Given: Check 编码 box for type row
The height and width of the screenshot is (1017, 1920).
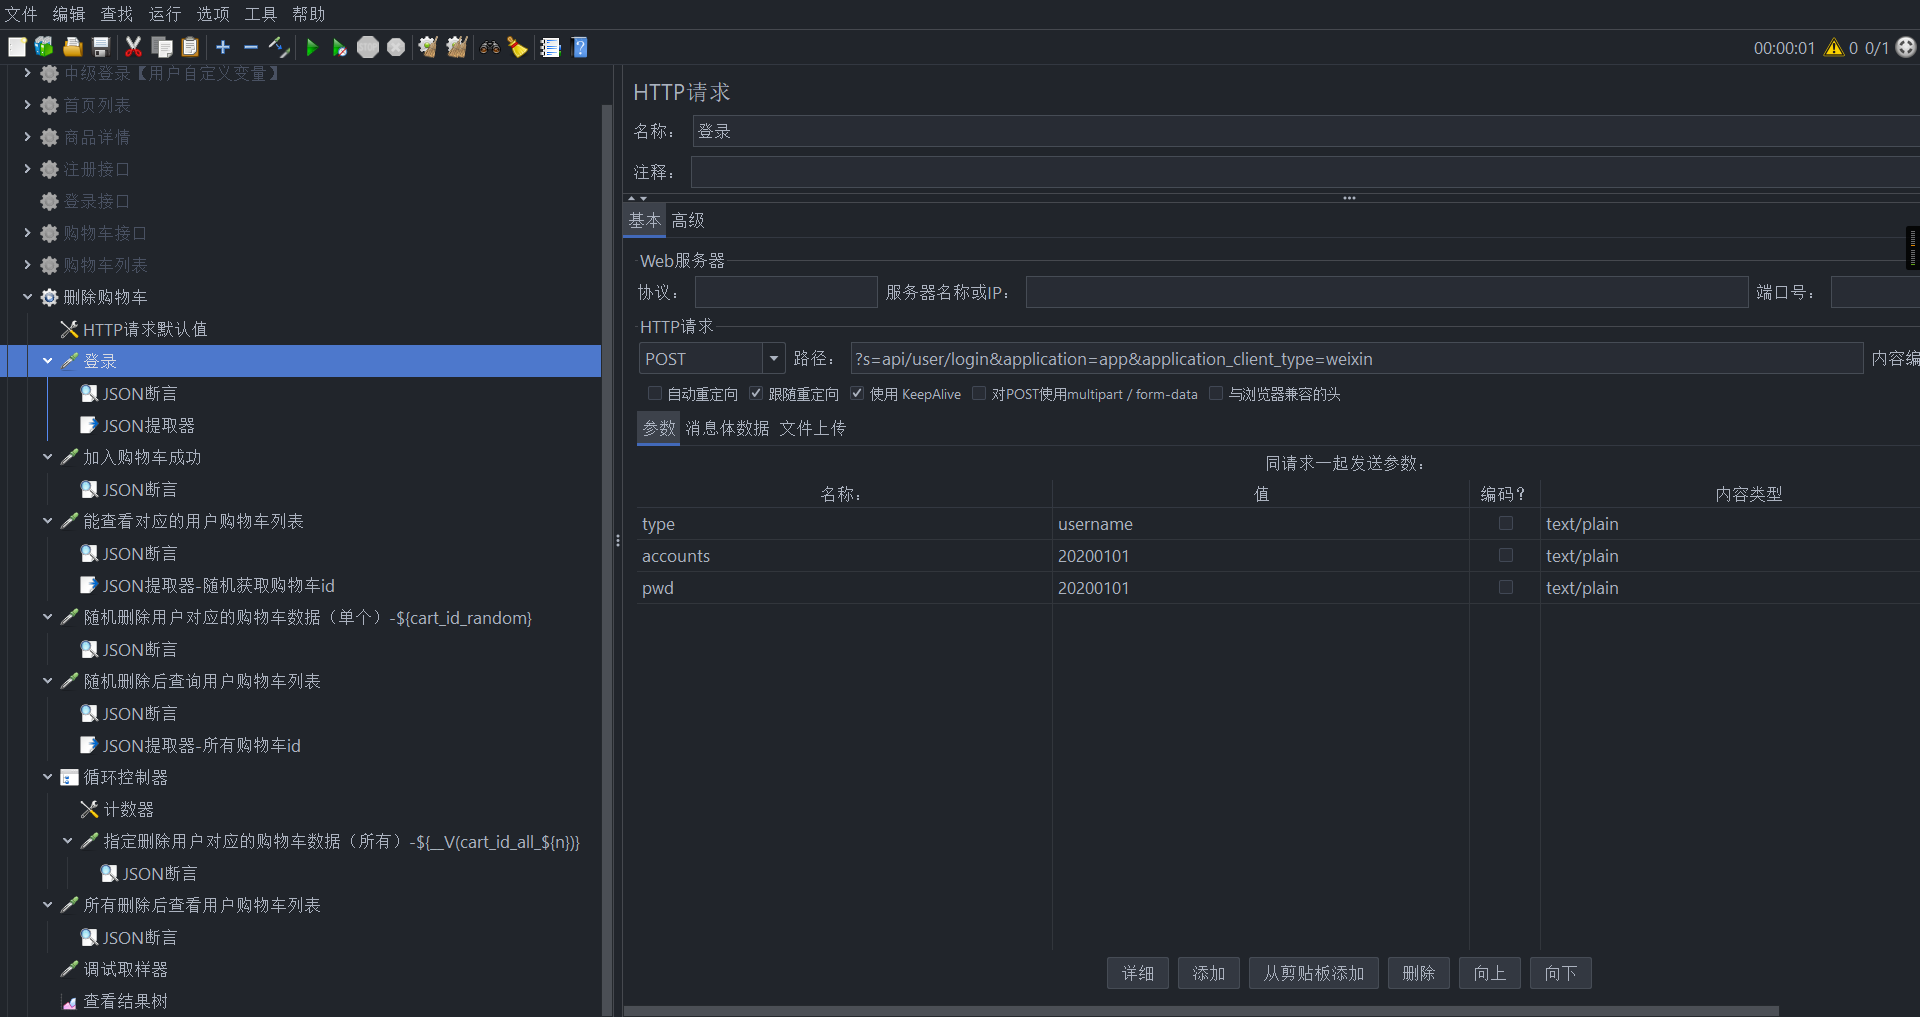Looking at the screenshot, I should click(1506, 523).
